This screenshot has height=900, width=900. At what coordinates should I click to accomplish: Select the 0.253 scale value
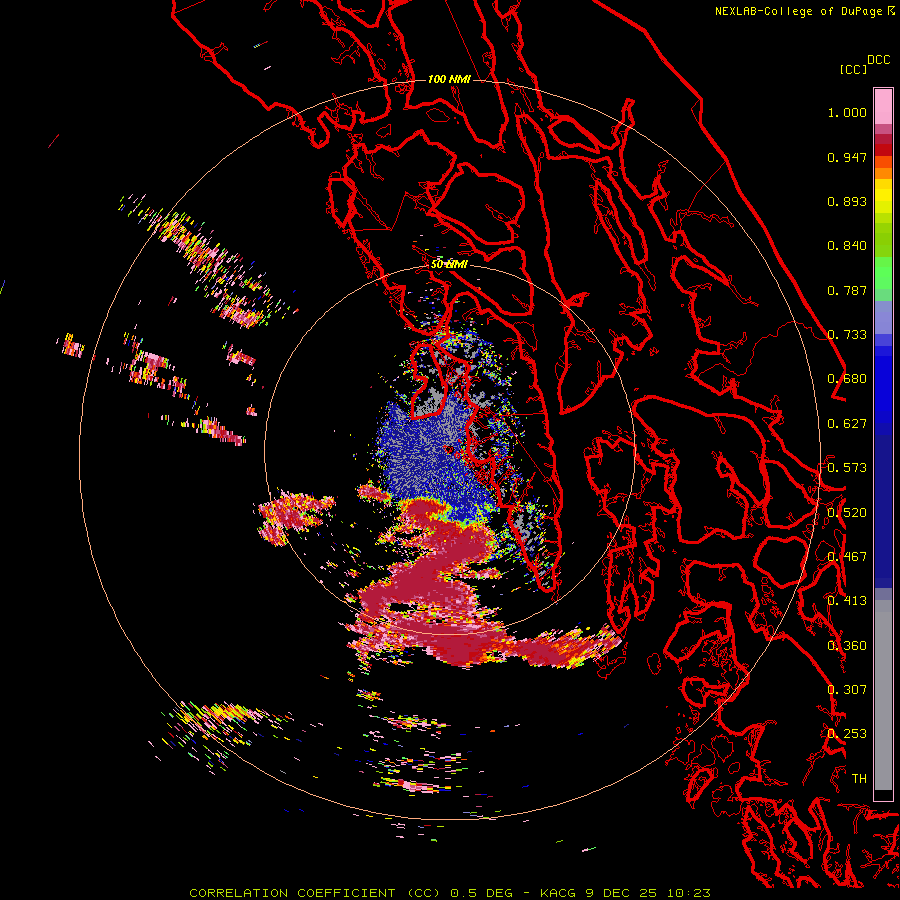tap(847, 734)
